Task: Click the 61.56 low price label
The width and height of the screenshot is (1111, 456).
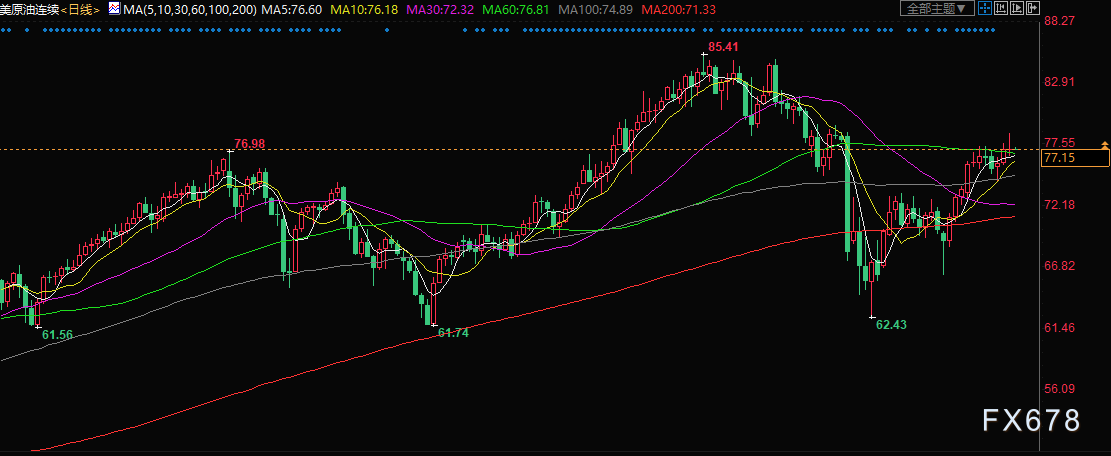Action: [57, 334]
